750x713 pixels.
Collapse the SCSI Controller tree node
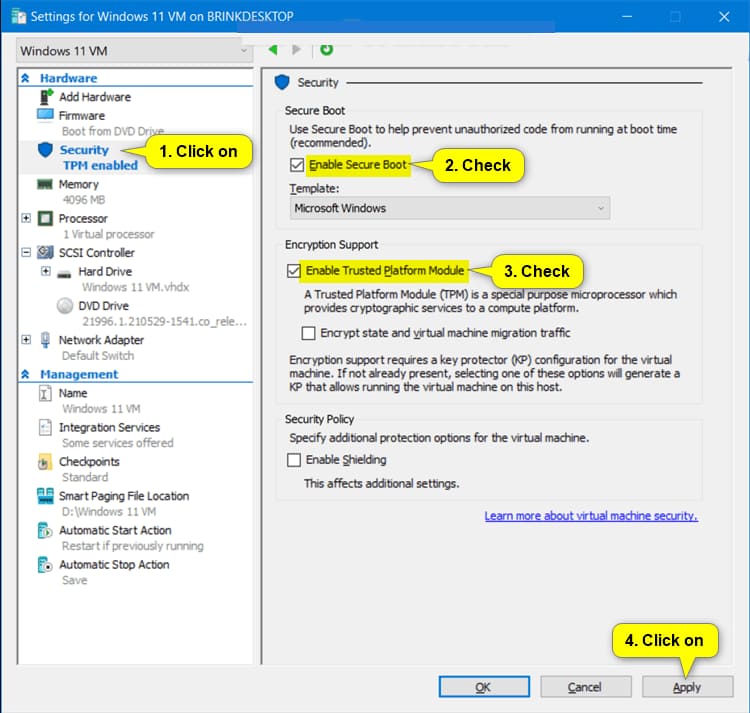pyautogui.click(x=26, y=253)
